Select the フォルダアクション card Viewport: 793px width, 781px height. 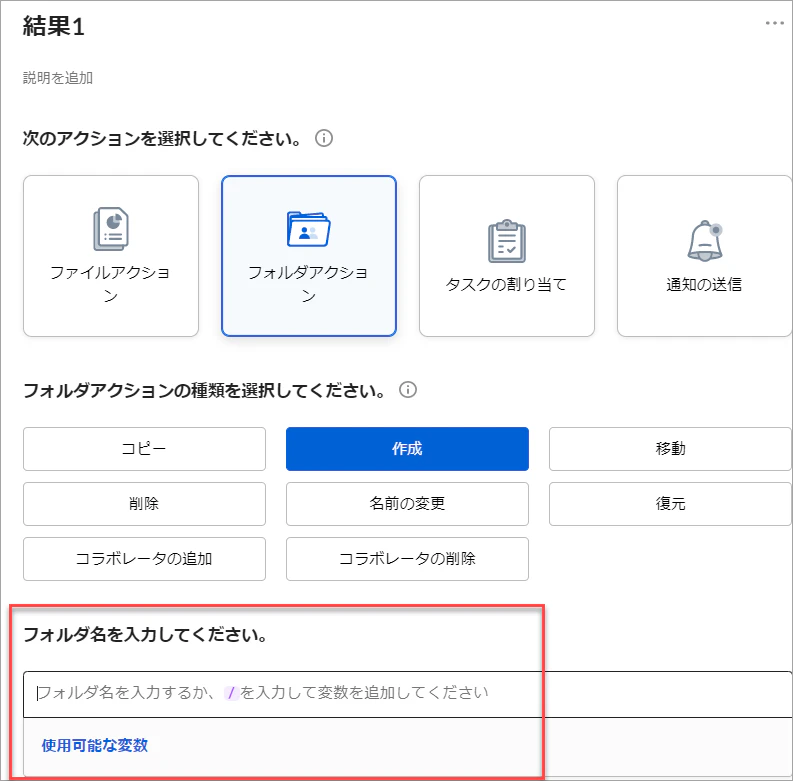(x=309, y=256)
